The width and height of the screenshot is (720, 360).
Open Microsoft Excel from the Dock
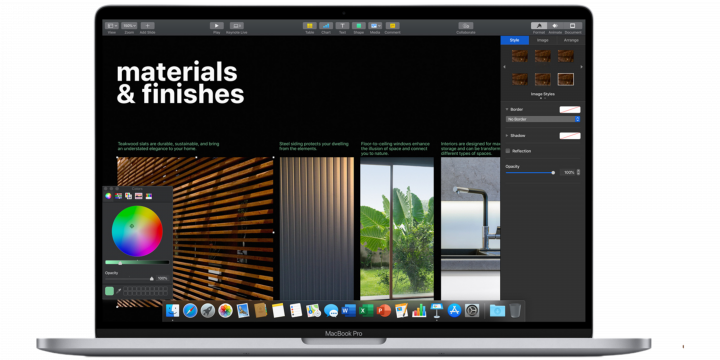(366, 311)
